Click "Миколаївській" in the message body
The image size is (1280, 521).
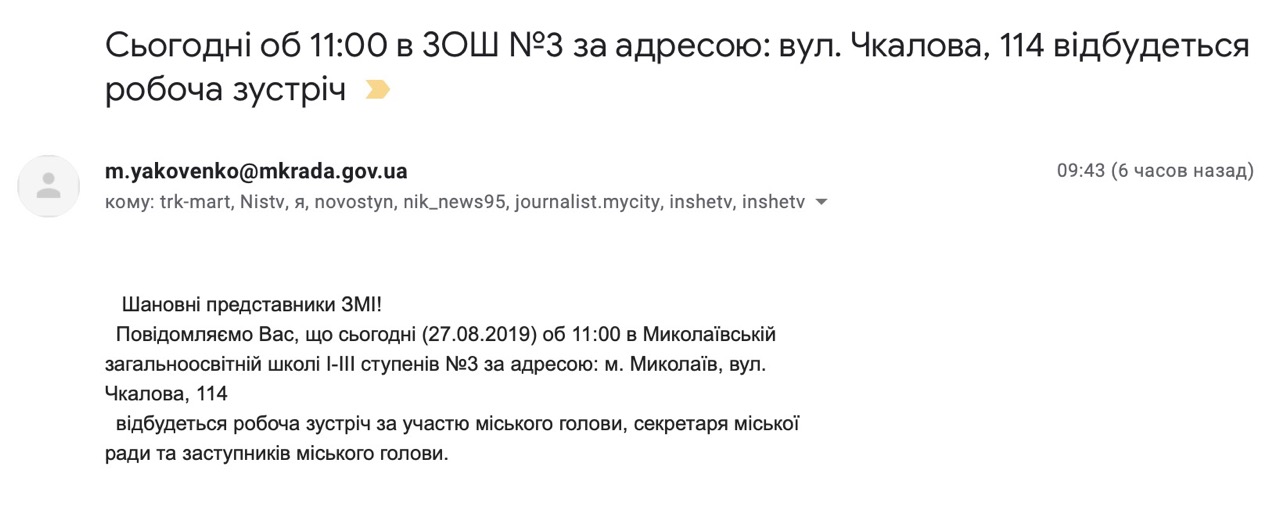[x=708, y=333]
